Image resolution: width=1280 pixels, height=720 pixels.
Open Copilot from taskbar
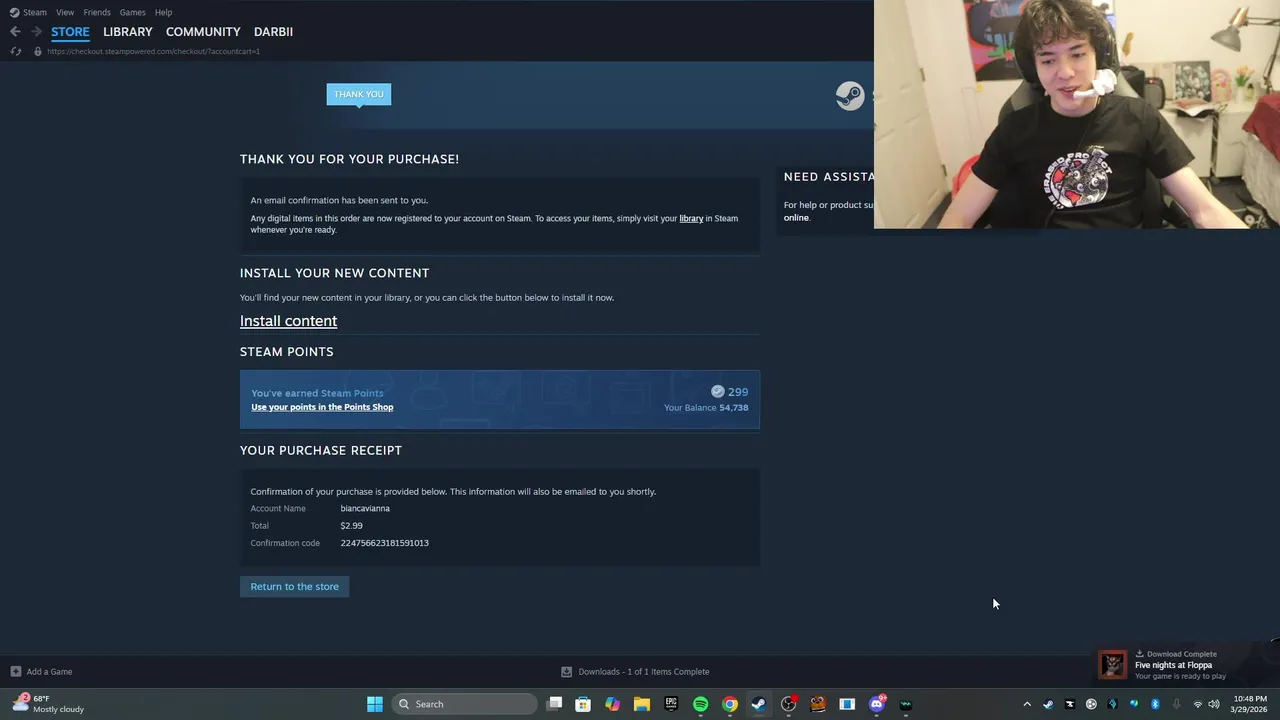(x=612, y=704)
